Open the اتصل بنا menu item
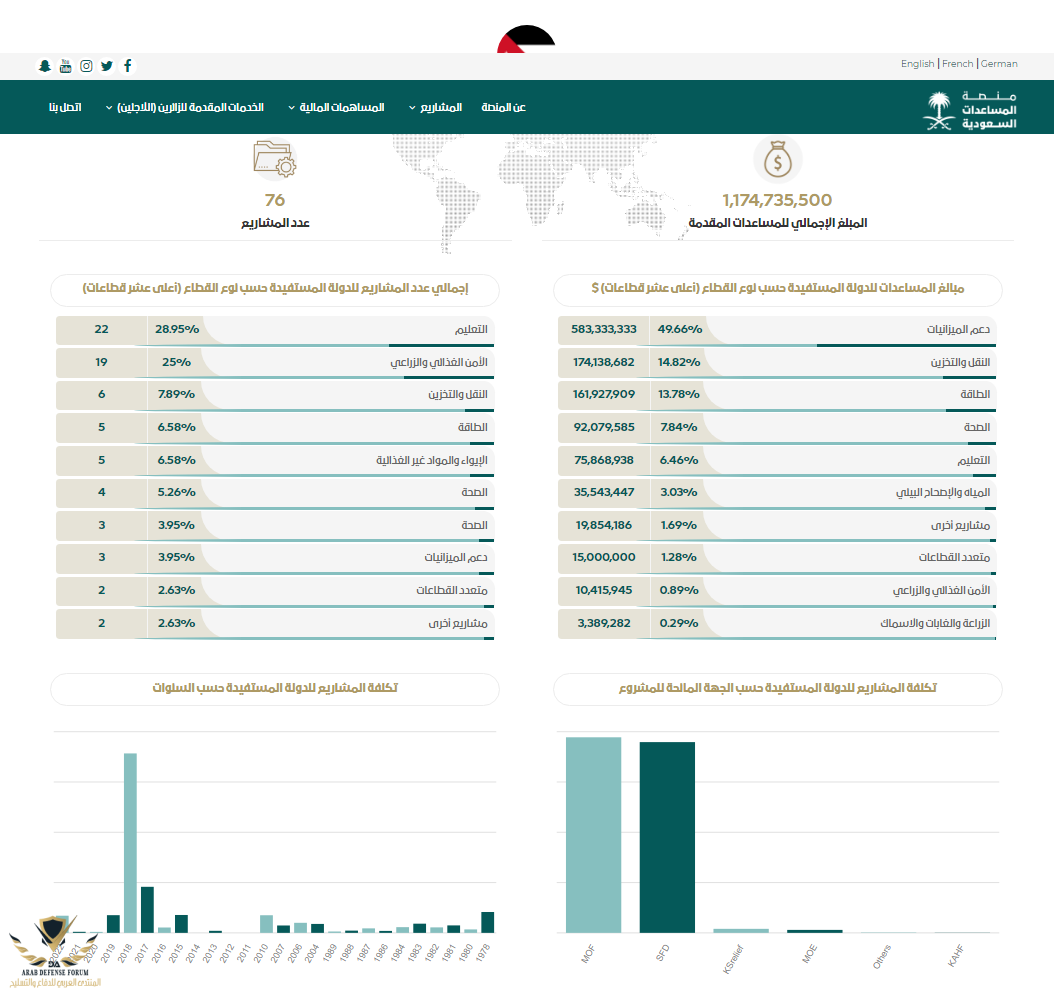 (65, 107)
